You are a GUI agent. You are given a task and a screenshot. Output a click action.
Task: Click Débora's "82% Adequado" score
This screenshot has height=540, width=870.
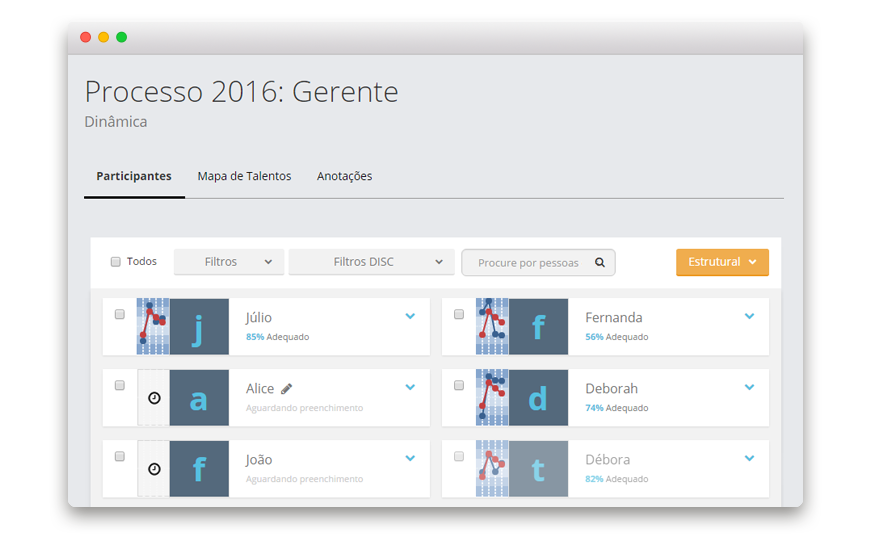[x=616, y=479]
